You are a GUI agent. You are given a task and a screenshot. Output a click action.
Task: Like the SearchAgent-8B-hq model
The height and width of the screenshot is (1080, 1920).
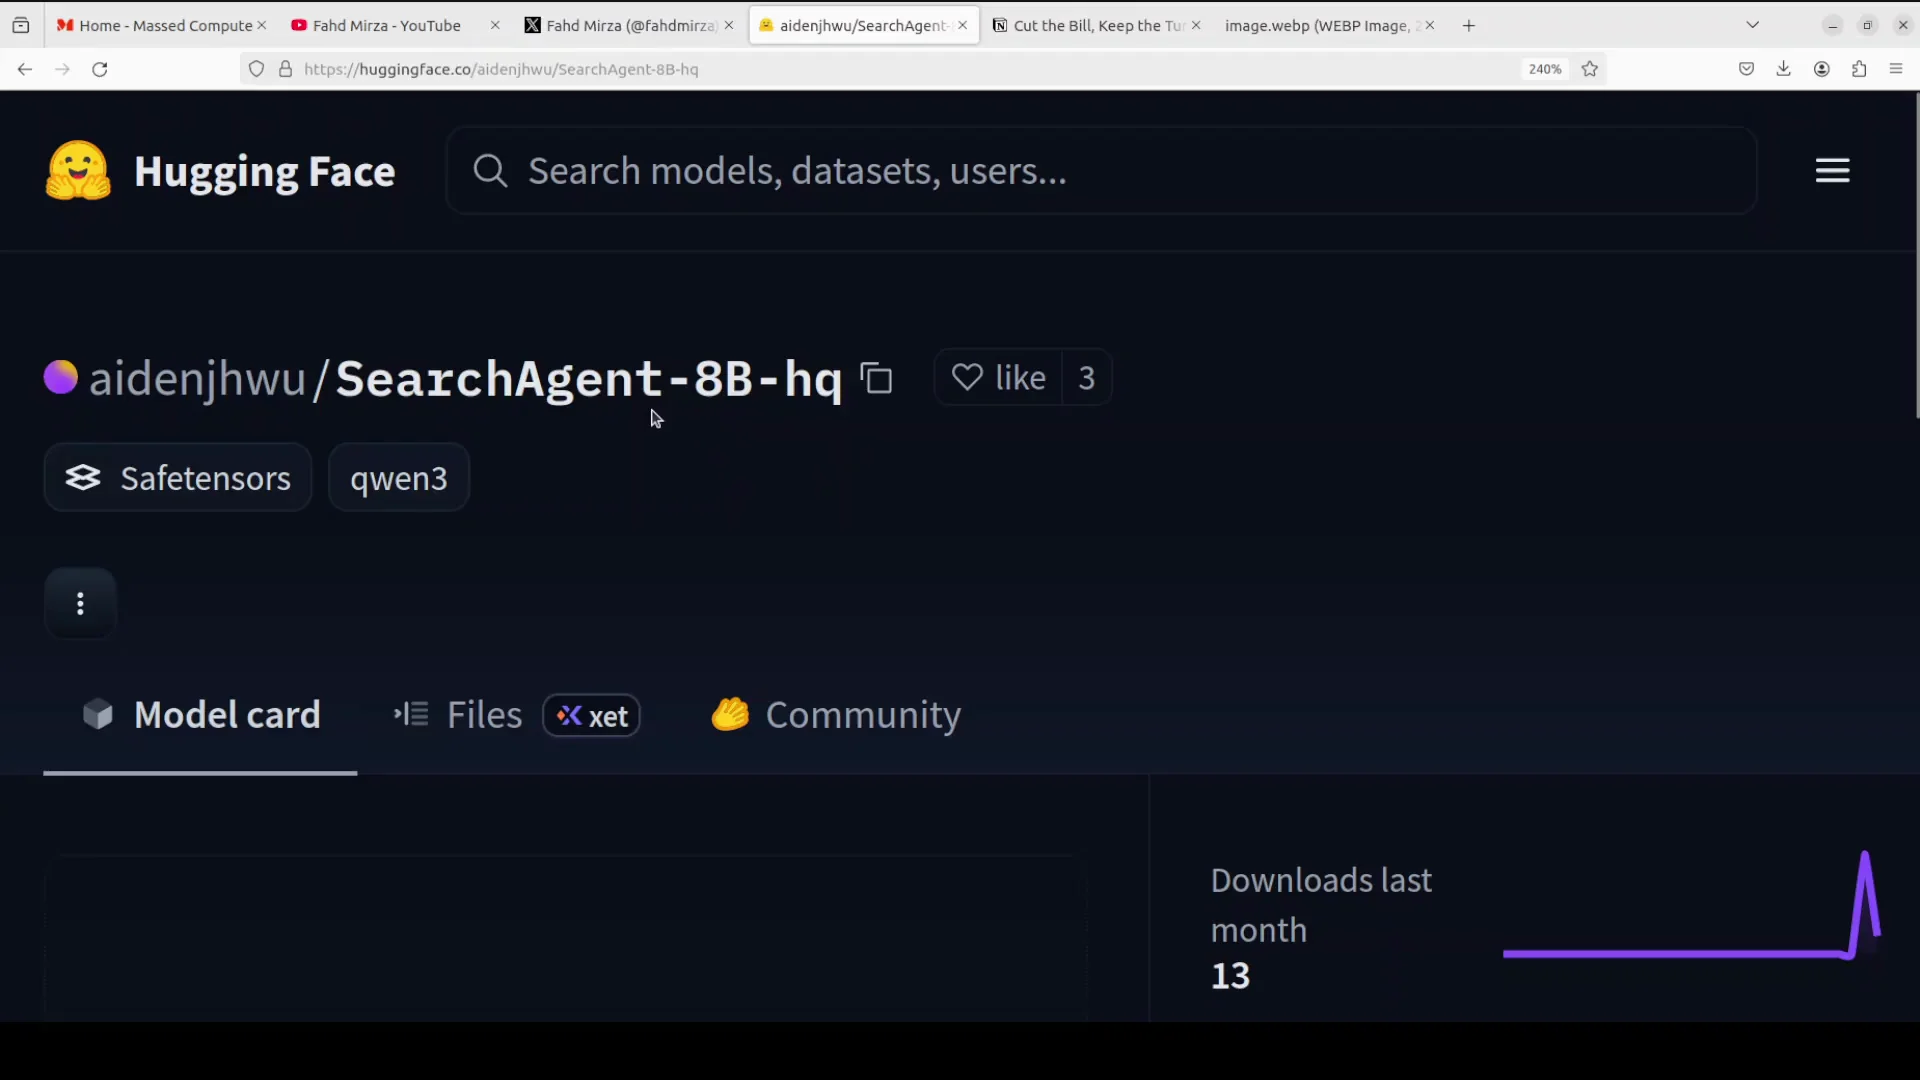[998, 378]
